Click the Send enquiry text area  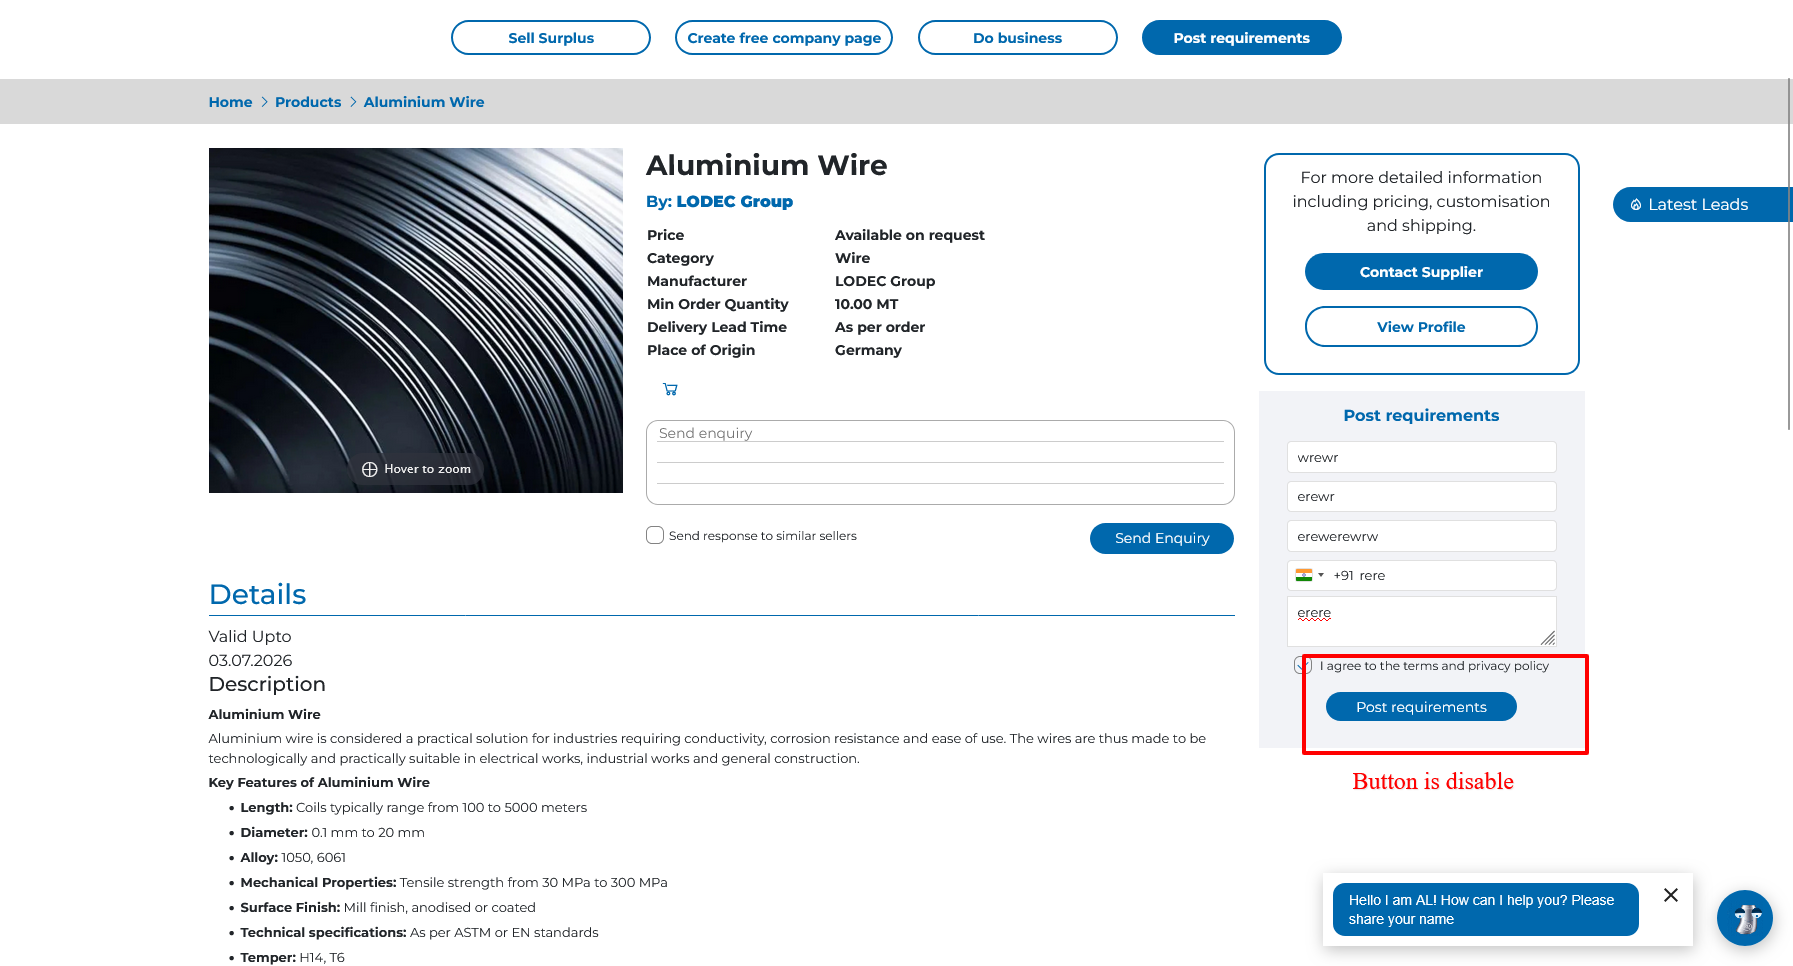tap(940, 462)
